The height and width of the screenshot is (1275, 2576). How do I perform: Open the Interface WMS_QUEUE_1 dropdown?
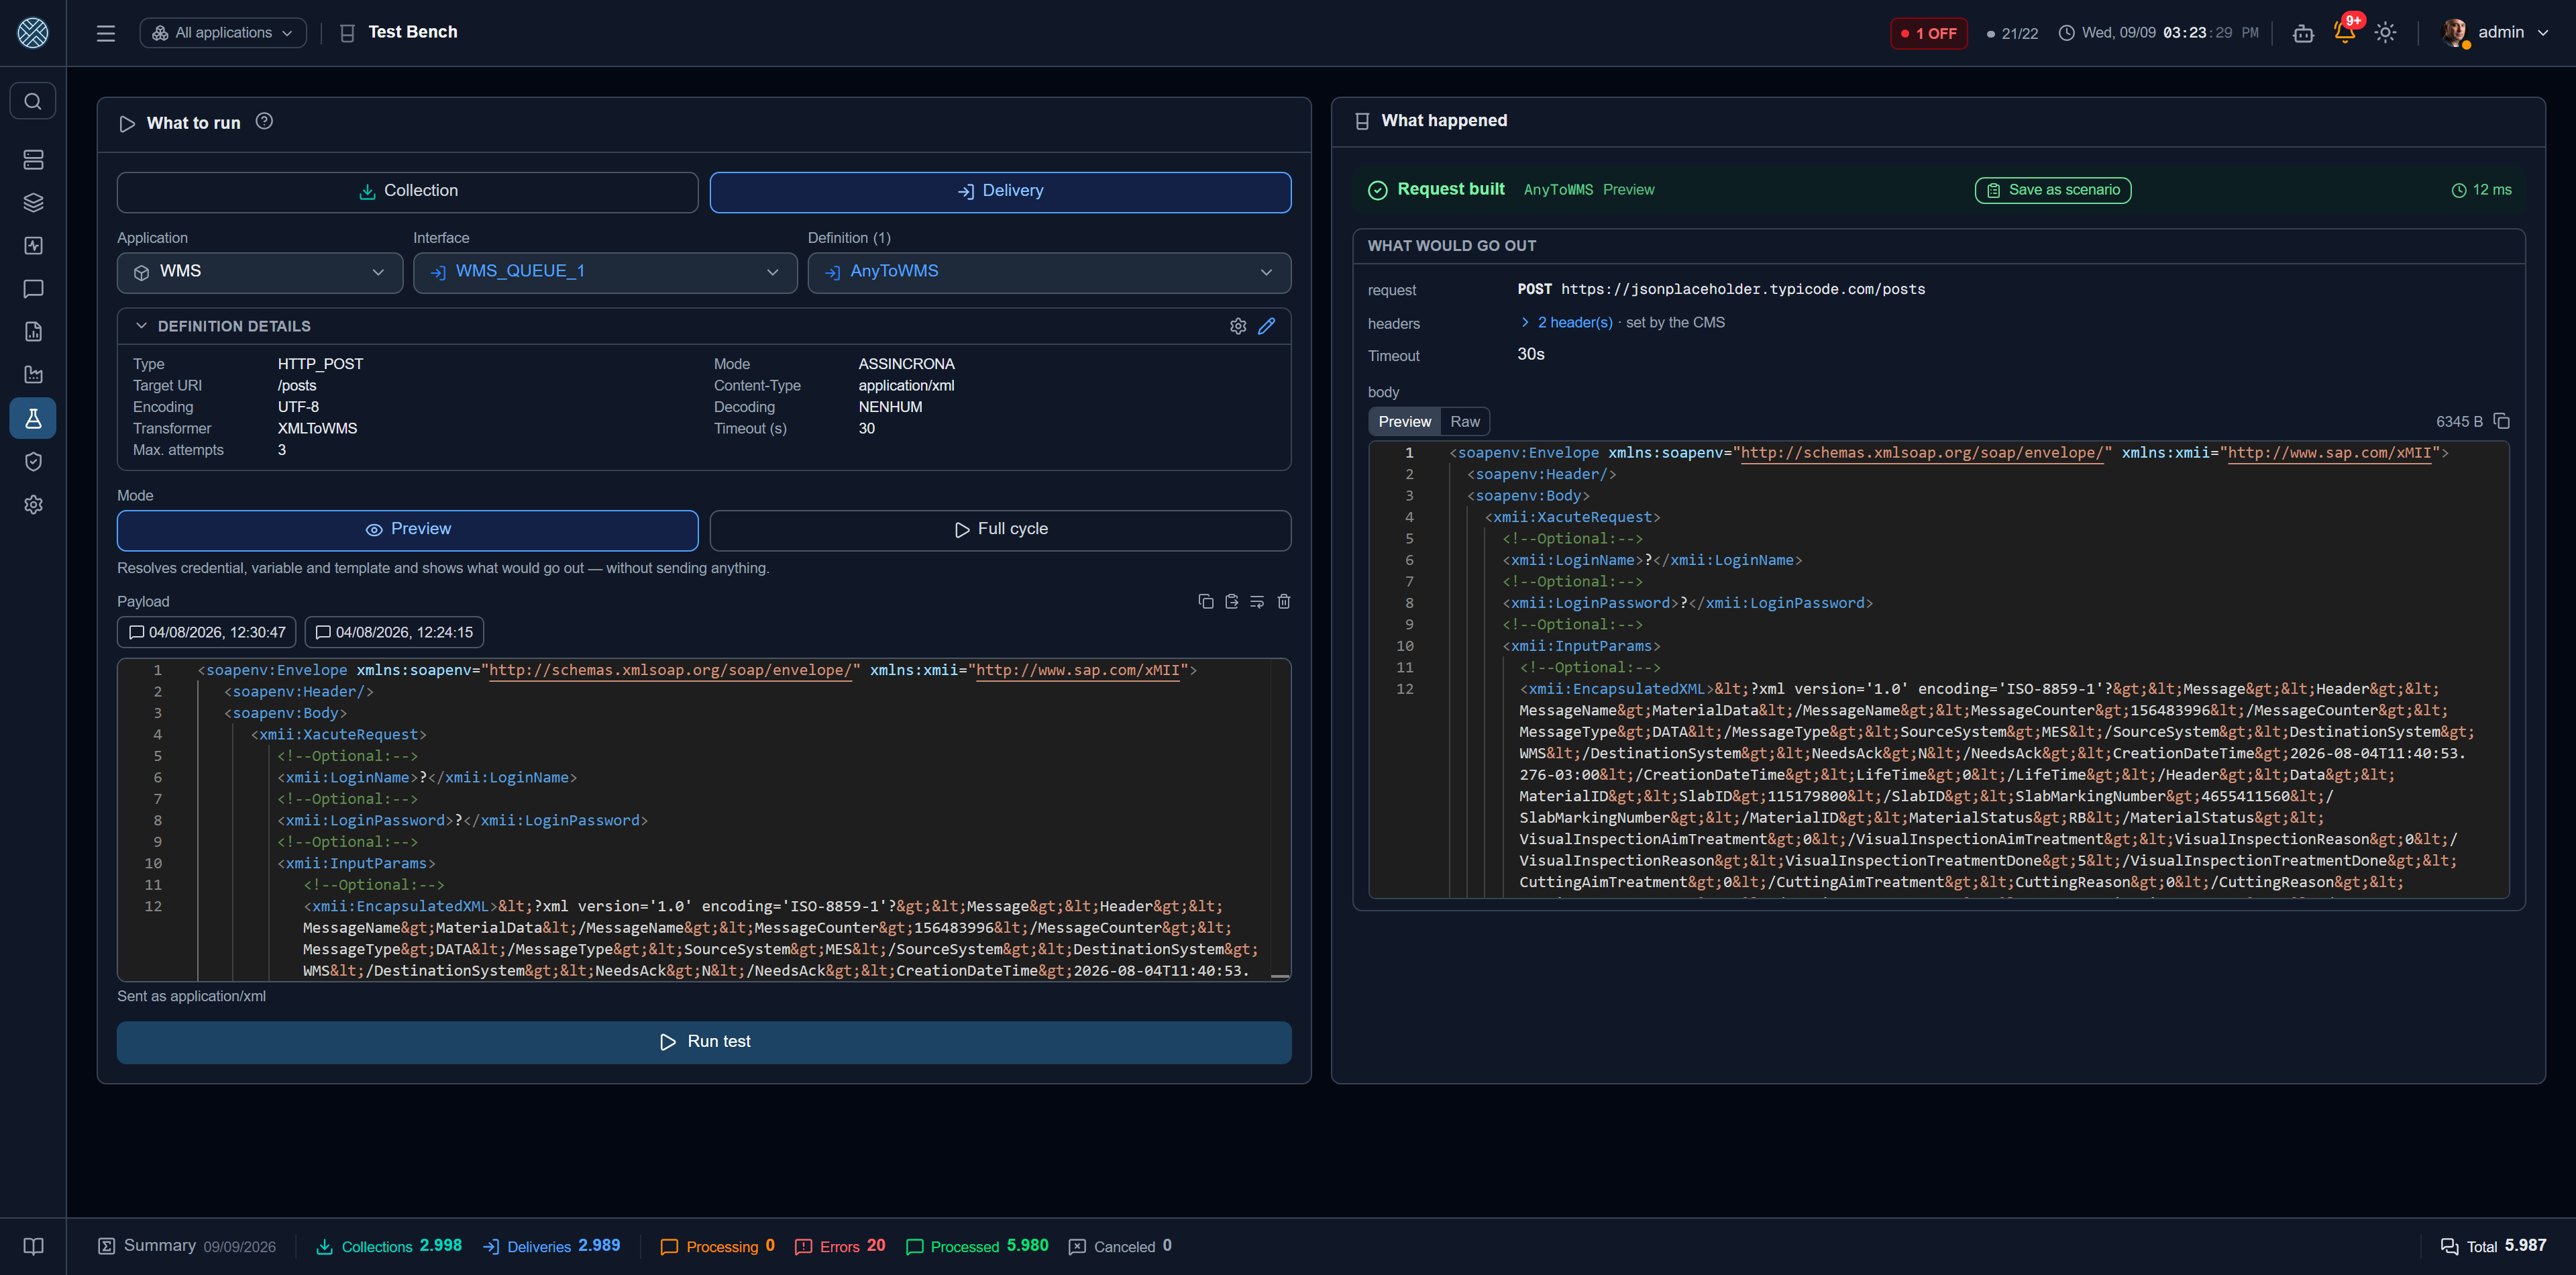point(605,272)
